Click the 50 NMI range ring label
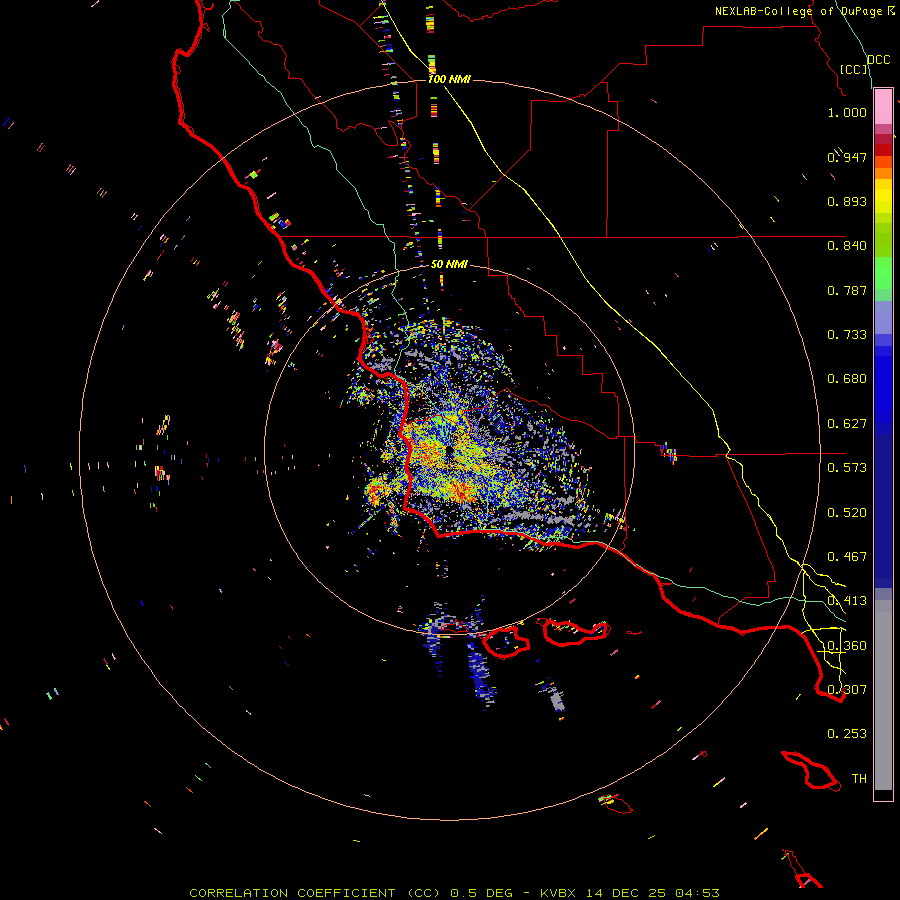The image size is (900, 900). pos(449,264)
